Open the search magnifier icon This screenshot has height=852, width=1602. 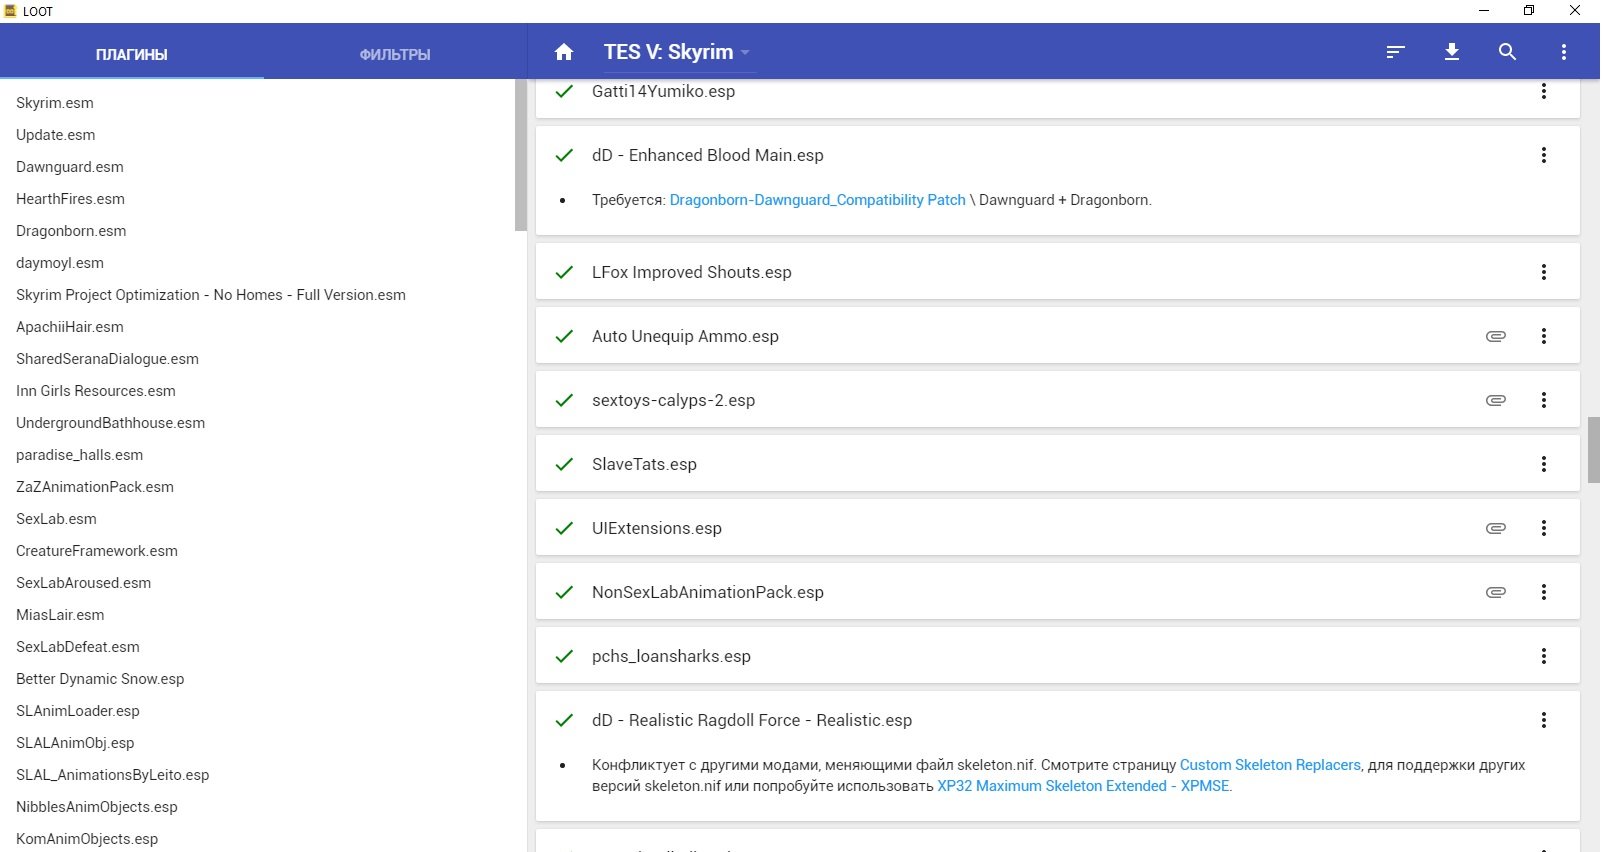point(1508,52)
